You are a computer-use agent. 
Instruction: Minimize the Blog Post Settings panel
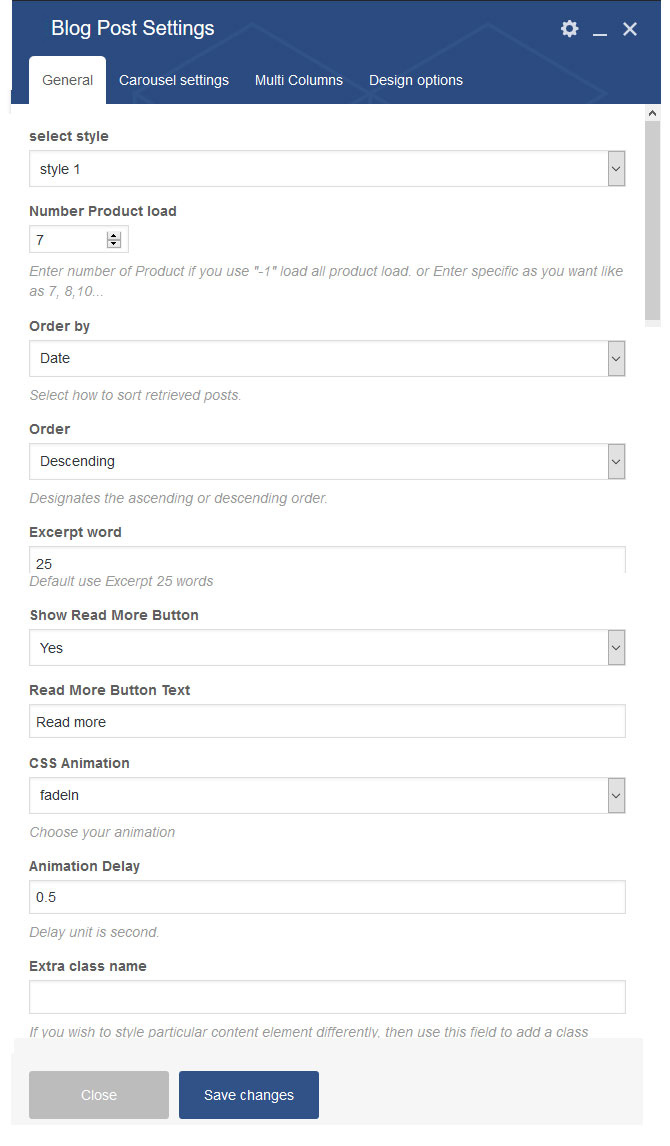[x=600, y=29]
